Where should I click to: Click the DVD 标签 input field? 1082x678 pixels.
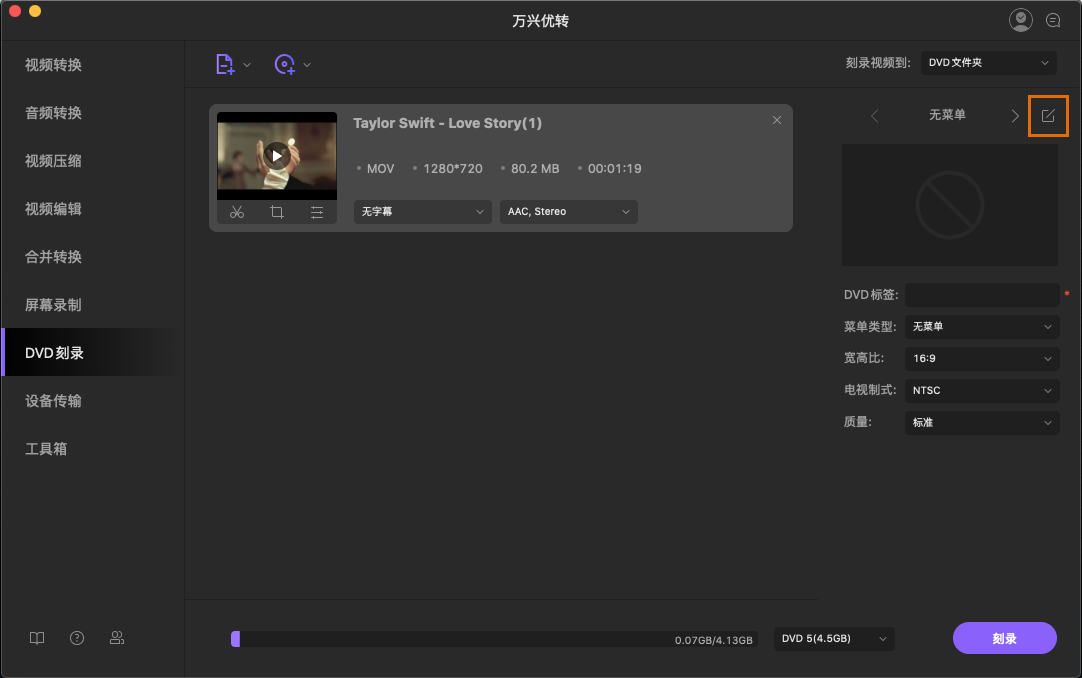(982, 294)
